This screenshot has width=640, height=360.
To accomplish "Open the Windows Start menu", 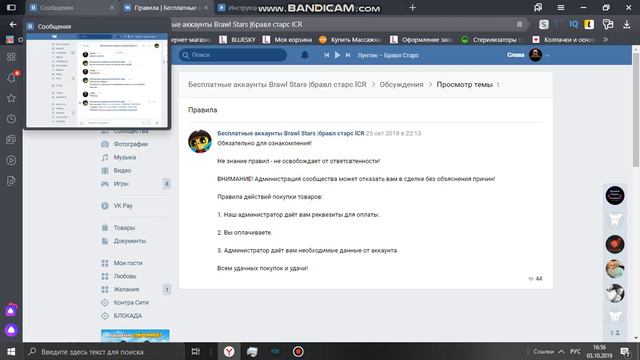I will (x=11, y=351).
